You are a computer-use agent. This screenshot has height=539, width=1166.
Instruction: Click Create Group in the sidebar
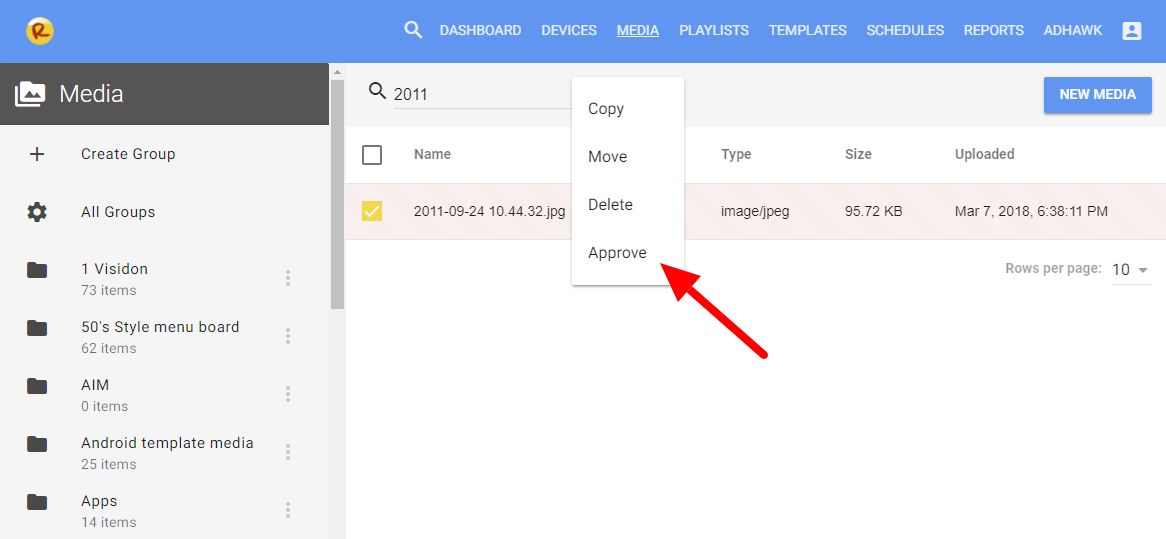[x=128, y=154]
